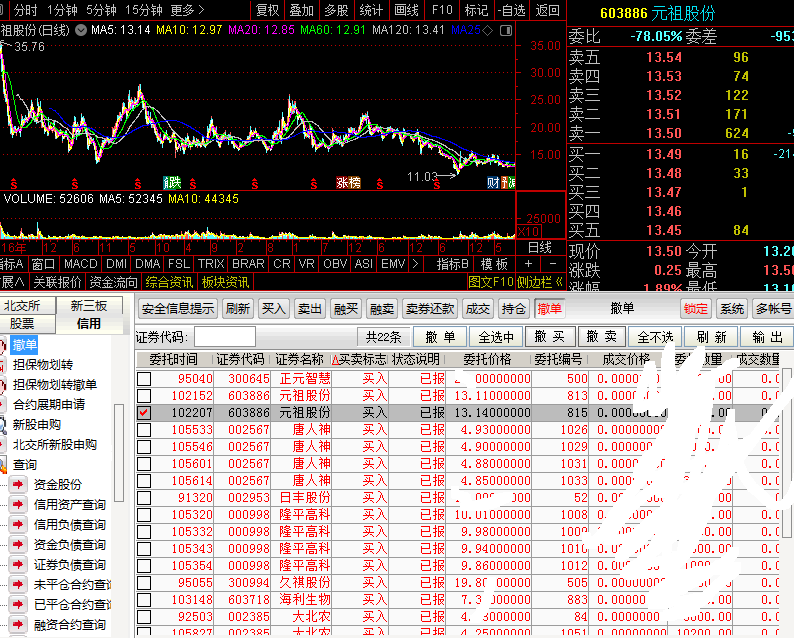794x638 pixels.
Task: Check the 日丰股份 order checkbox
Action: pyautogui.click(x=144, y=498)
